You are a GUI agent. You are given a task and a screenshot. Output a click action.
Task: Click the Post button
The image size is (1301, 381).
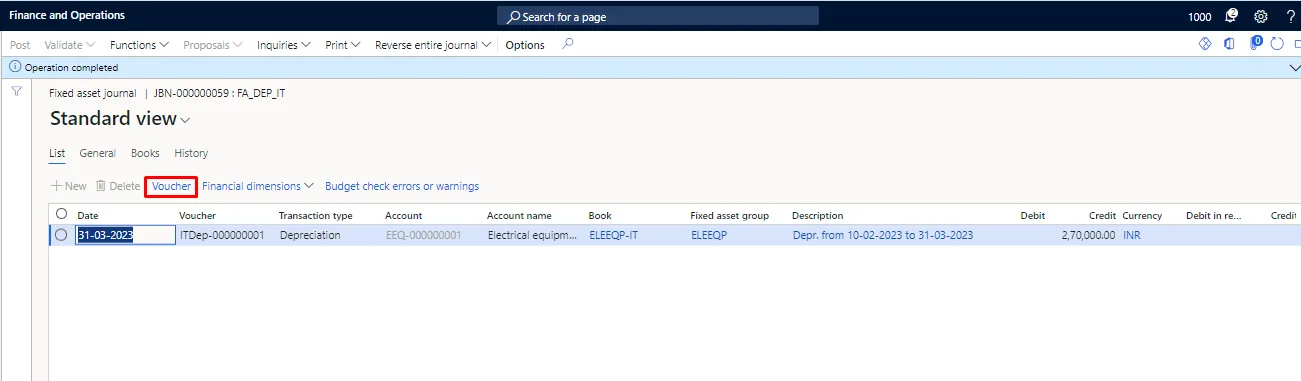(x=20, y=45)
